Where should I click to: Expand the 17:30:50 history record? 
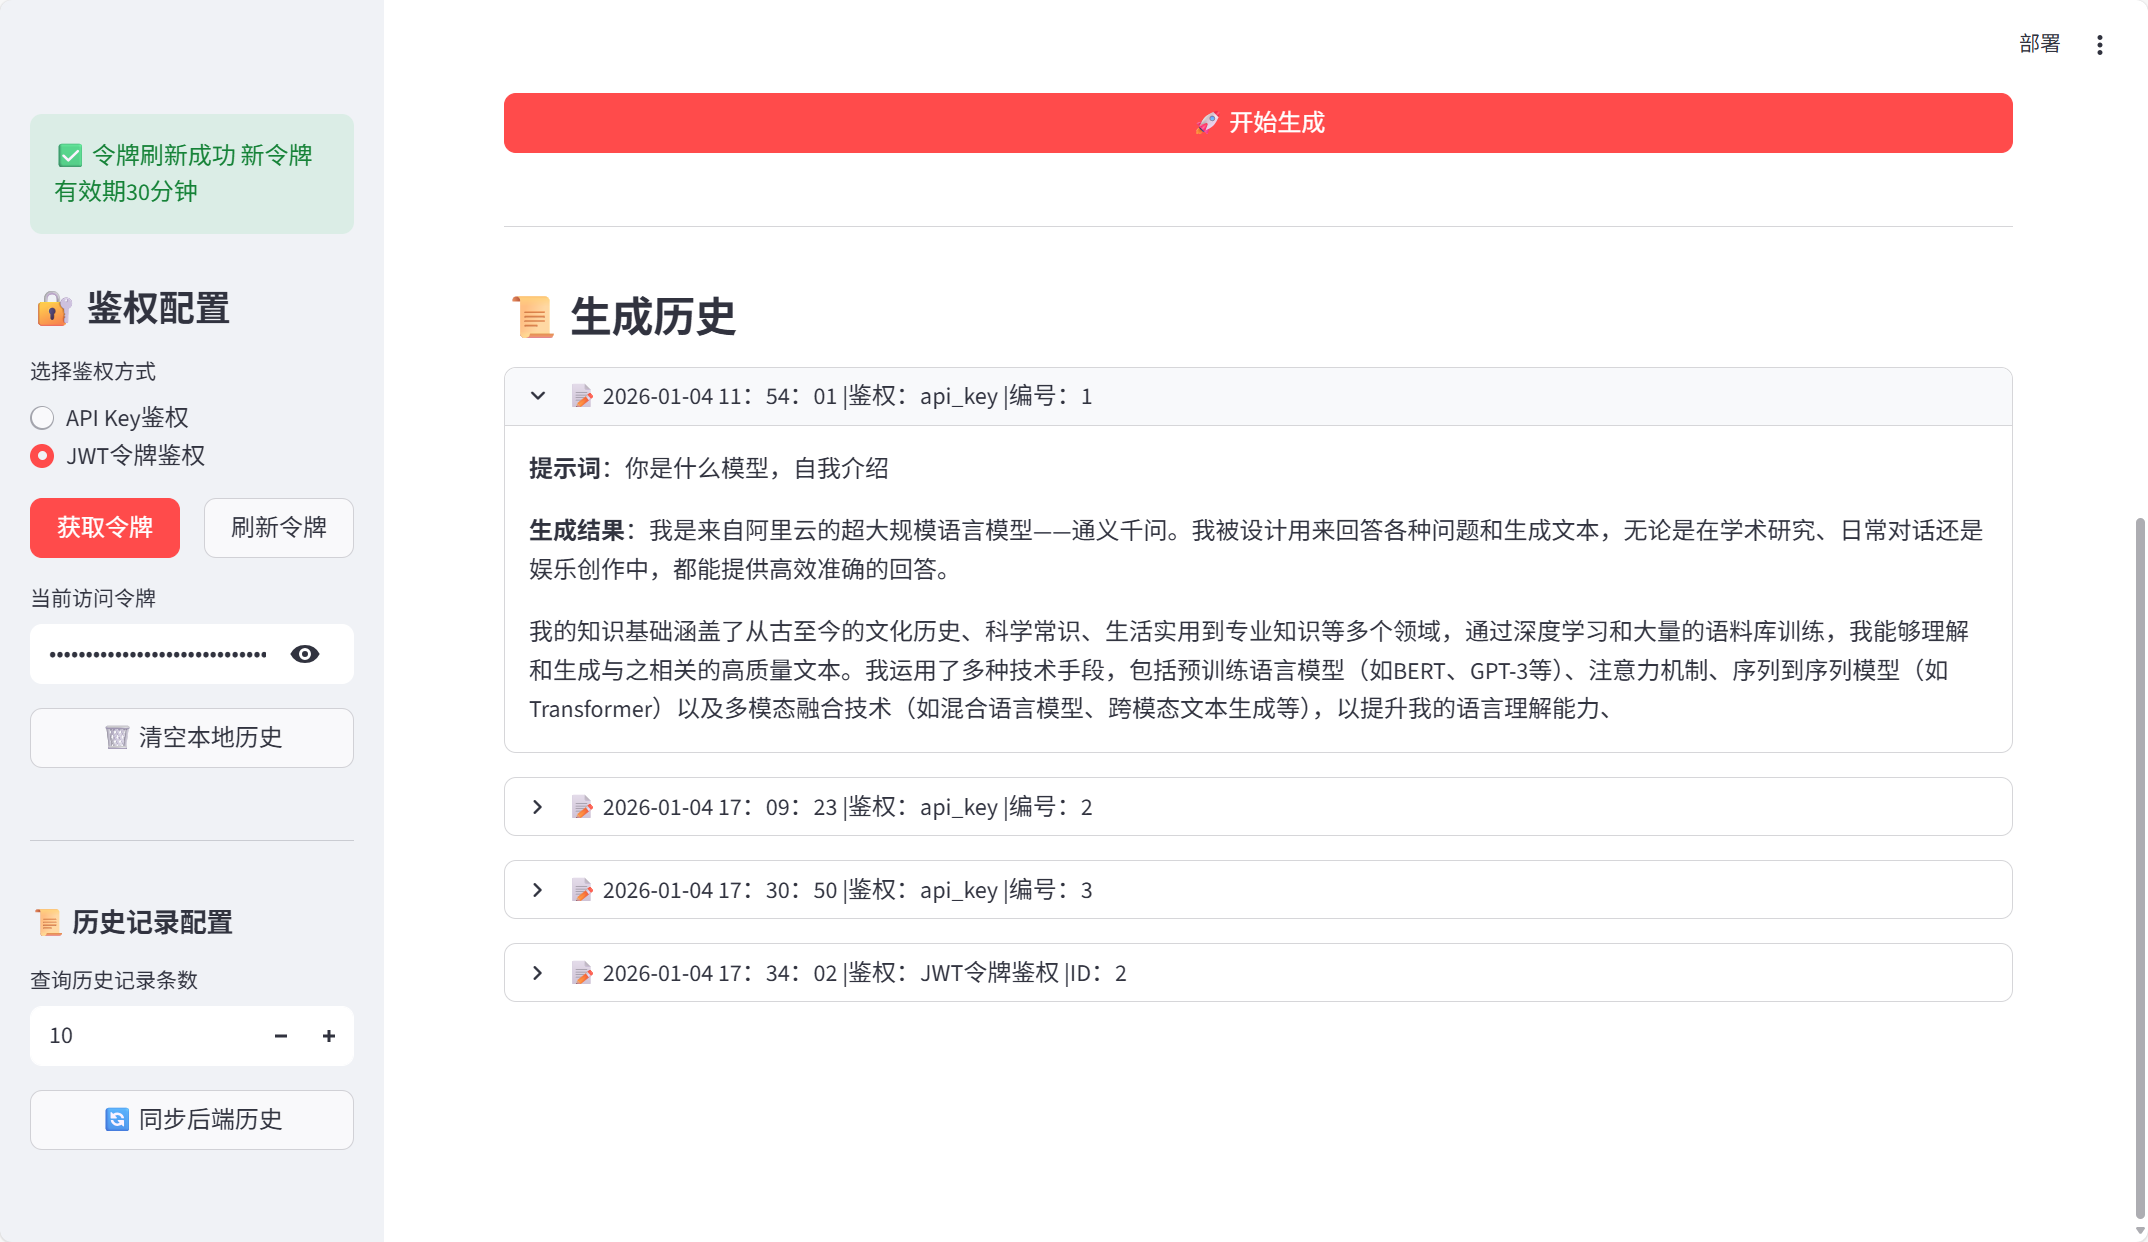pyautogui.click(x=538, y=890)
